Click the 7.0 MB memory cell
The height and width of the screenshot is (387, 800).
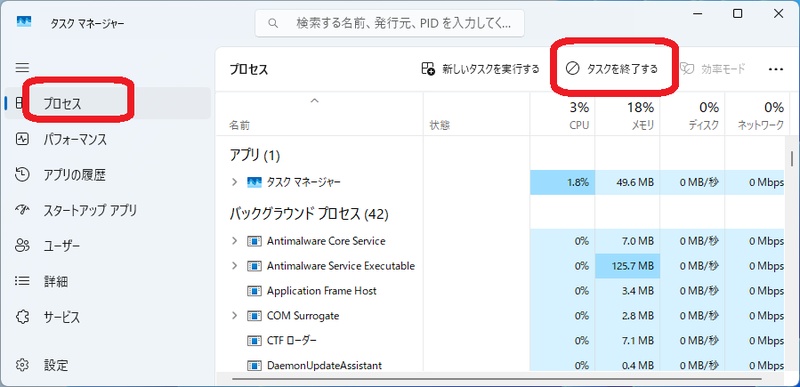coord(627,241)
